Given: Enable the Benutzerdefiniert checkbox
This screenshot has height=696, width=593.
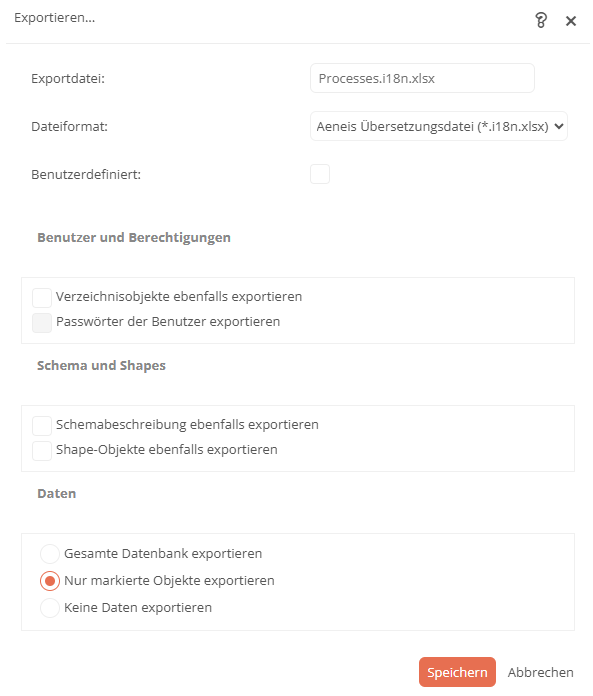Looking at the screenshot, I should 320,174.
